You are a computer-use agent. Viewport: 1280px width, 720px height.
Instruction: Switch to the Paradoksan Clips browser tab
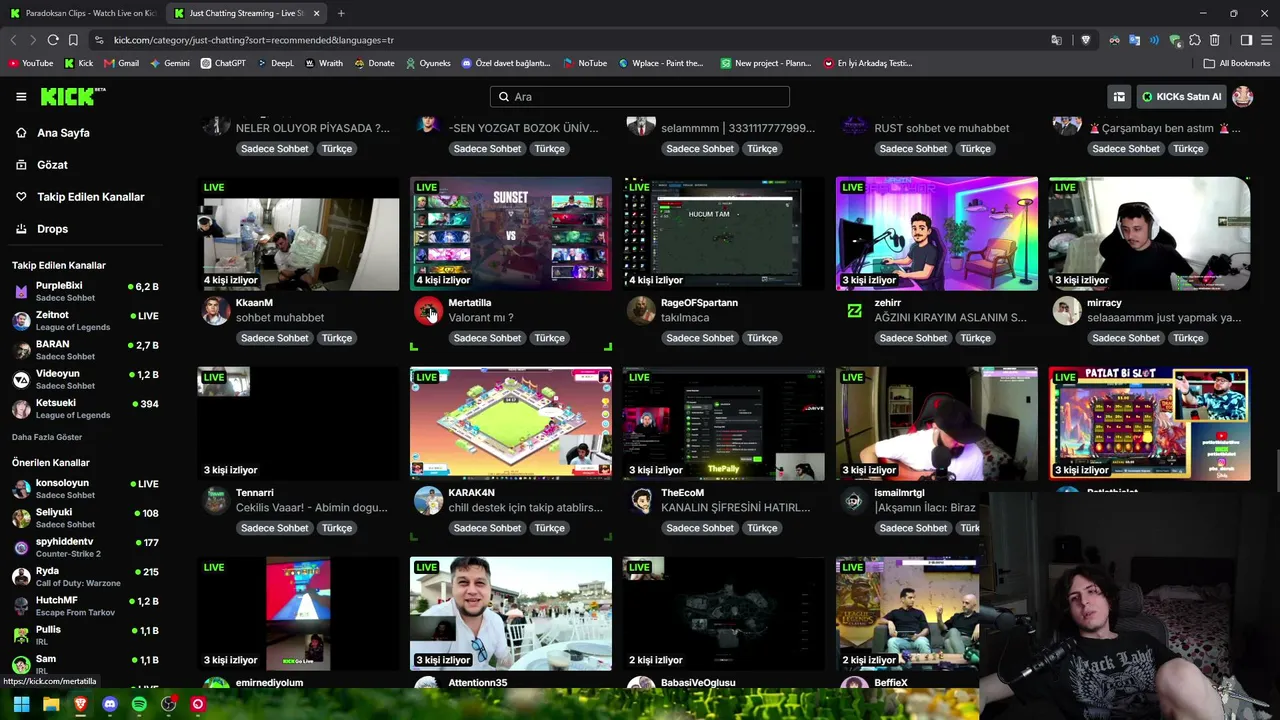click(x=84, y=13)
